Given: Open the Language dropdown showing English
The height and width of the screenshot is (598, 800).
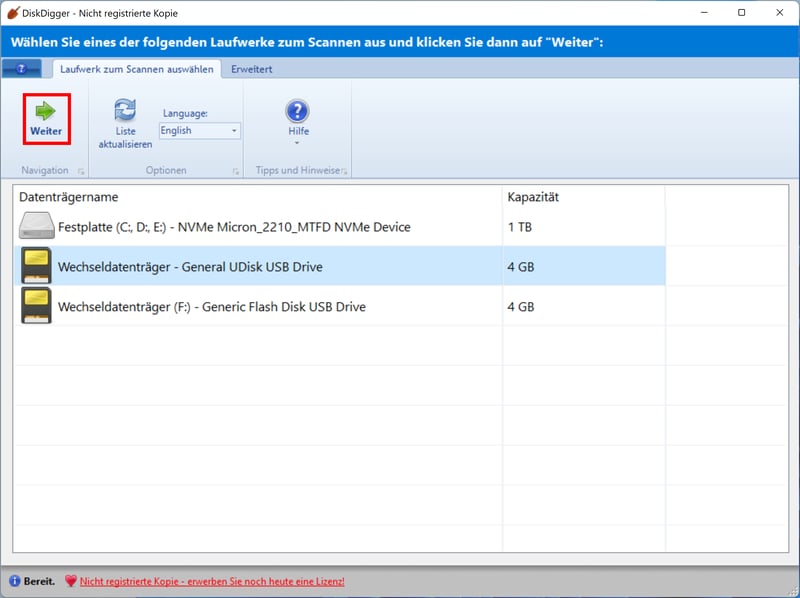Looking at the screenshot, I should (200, 131).
